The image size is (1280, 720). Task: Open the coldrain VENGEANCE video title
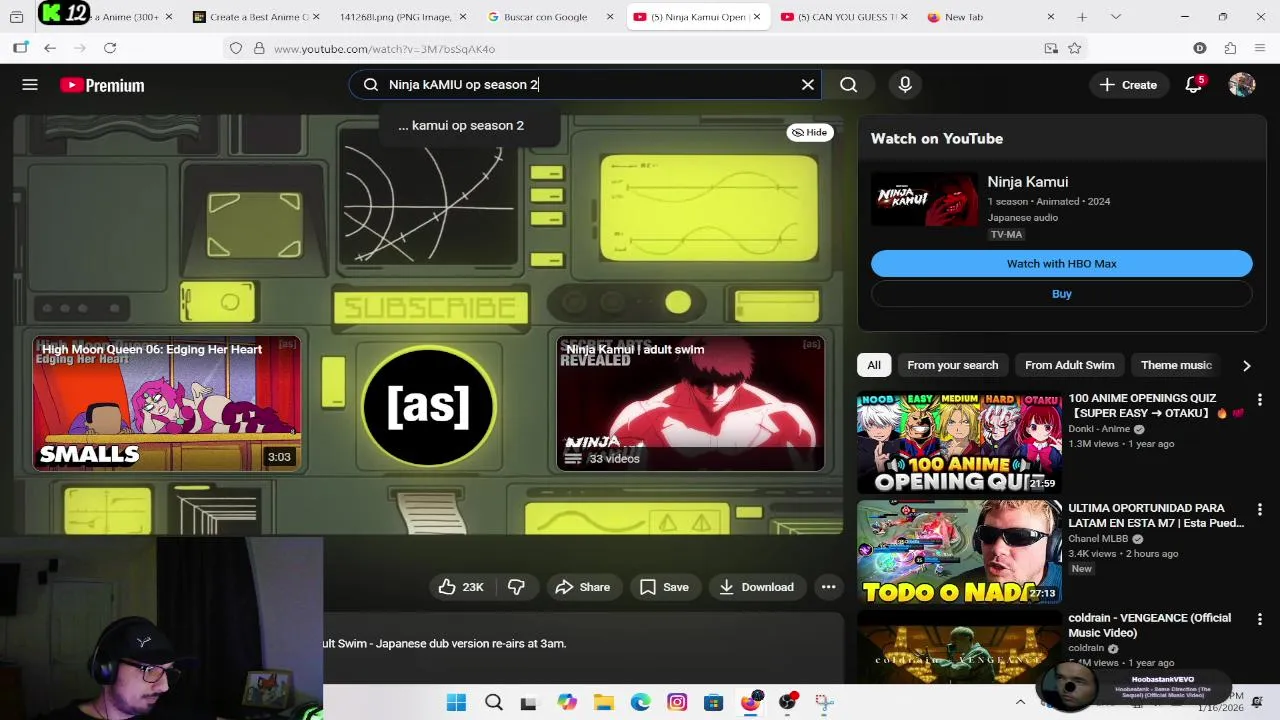pos(1149,625)
